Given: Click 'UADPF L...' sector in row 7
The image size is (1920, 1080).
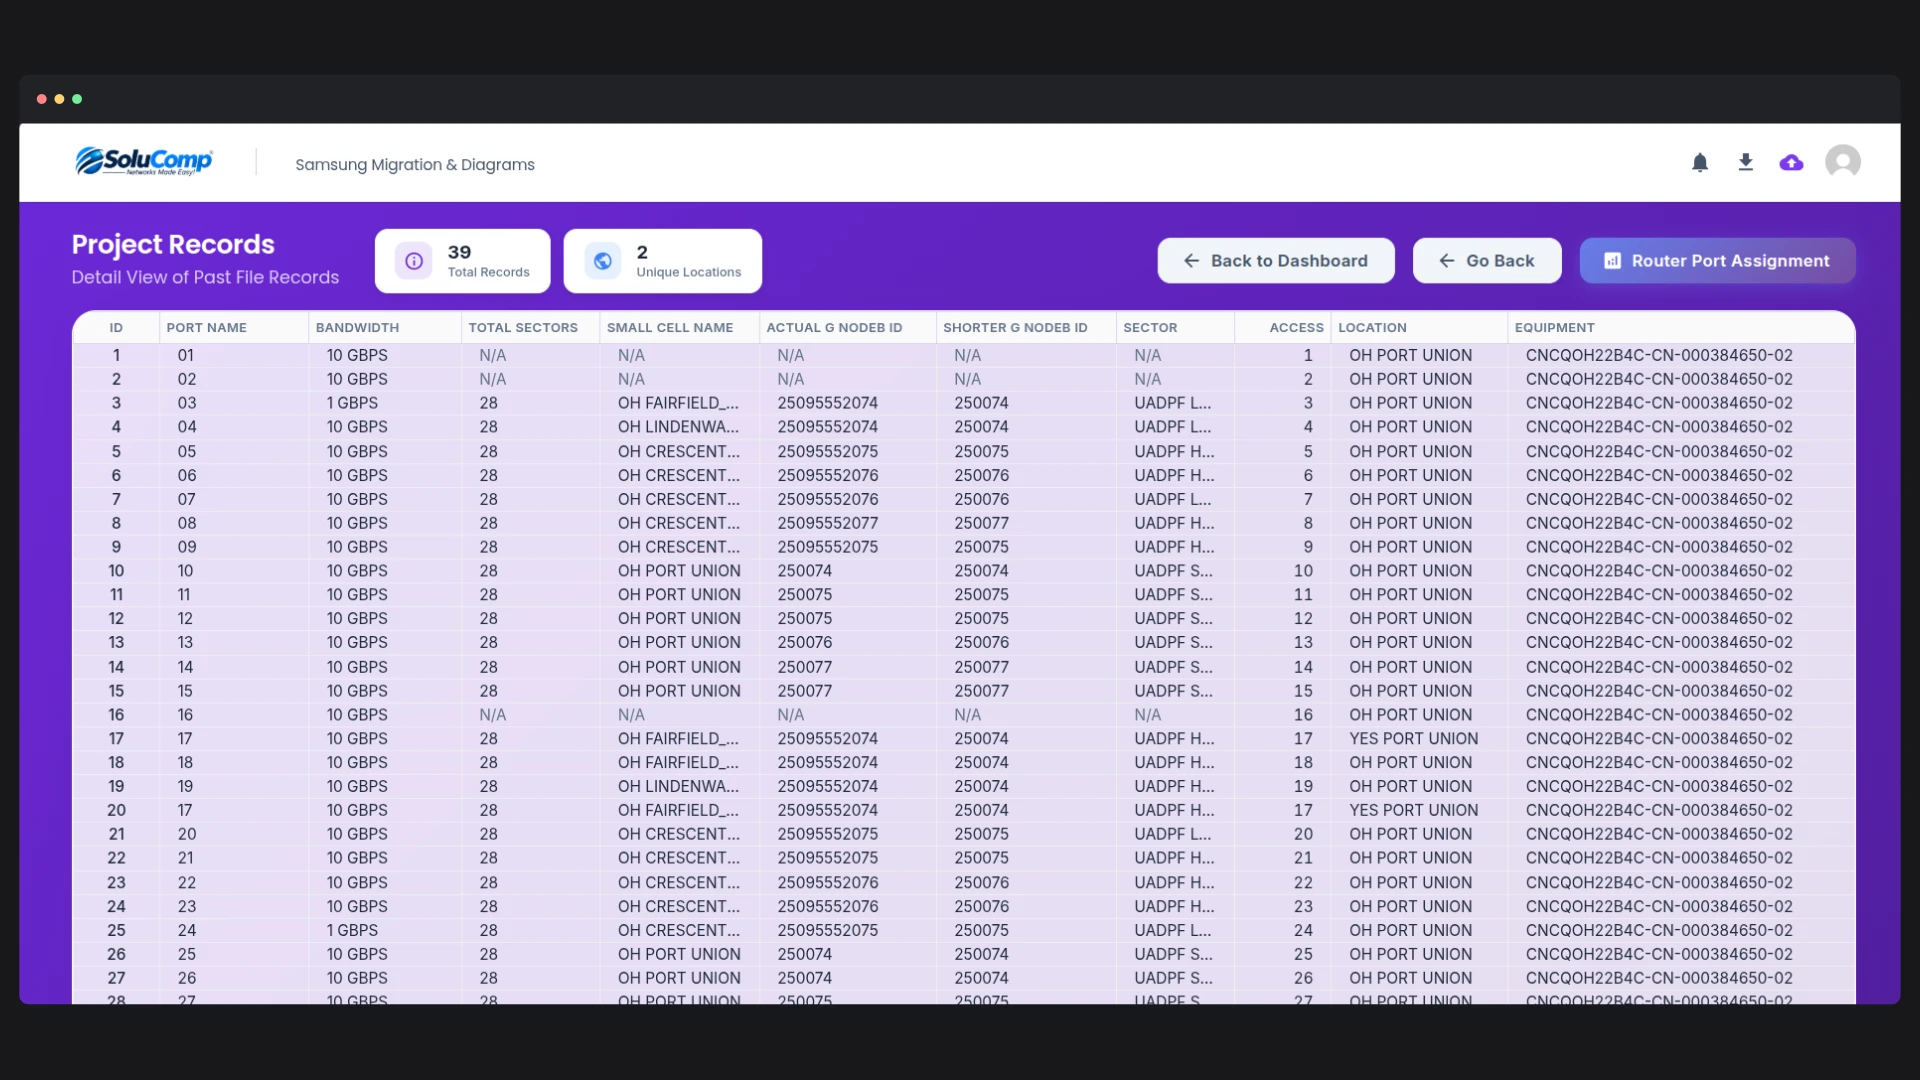Looking at the screenshot, I should (1172, 499).
